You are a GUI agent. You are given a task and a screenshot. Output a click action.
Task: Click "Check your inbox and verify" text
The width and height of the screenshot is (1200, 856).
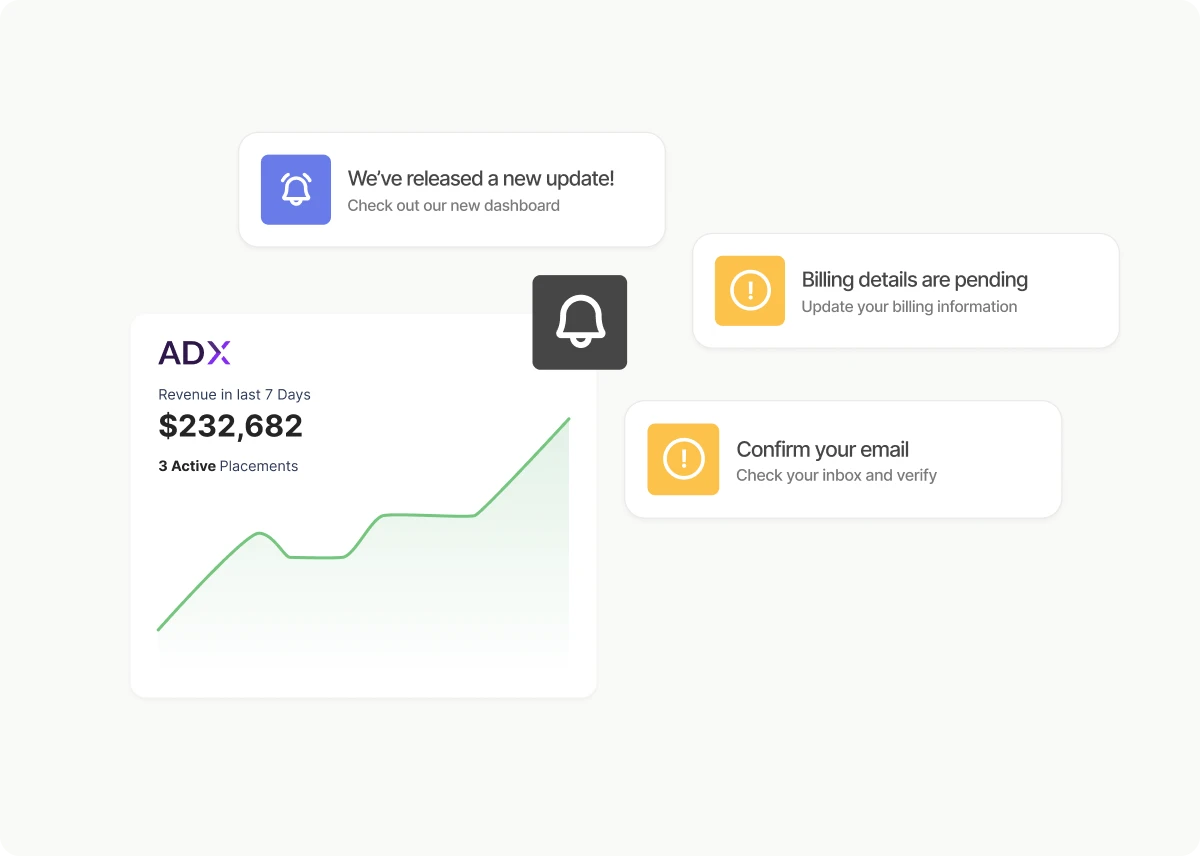pos(836,475)
